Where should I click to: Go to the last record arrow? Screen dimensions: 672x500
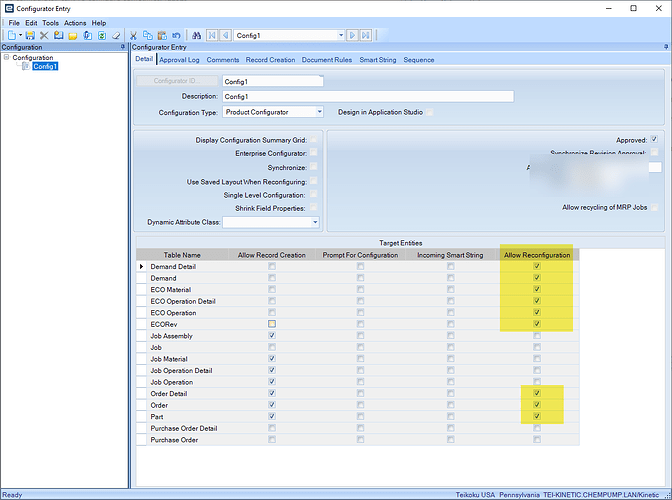pos(366,35)
